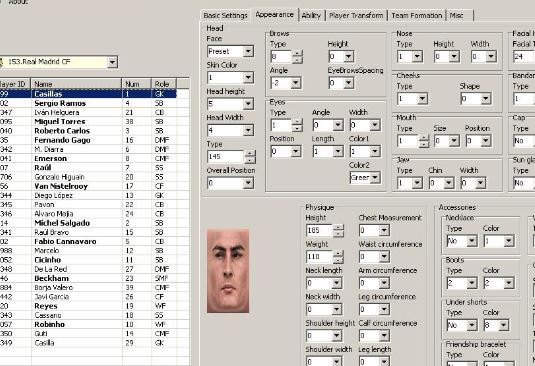Open the Chest Measurement dropdown
The image size is (535, 366).
384,231
